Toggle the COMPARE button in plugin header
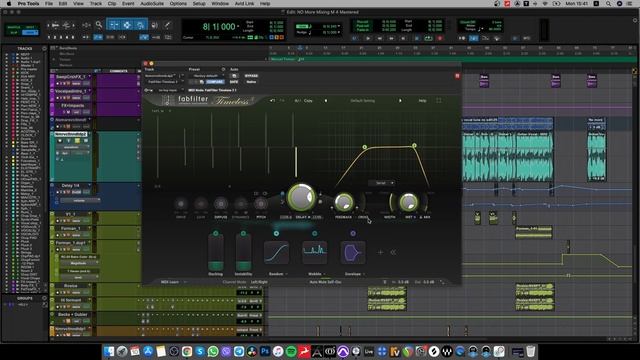 [x=215, y=82]
